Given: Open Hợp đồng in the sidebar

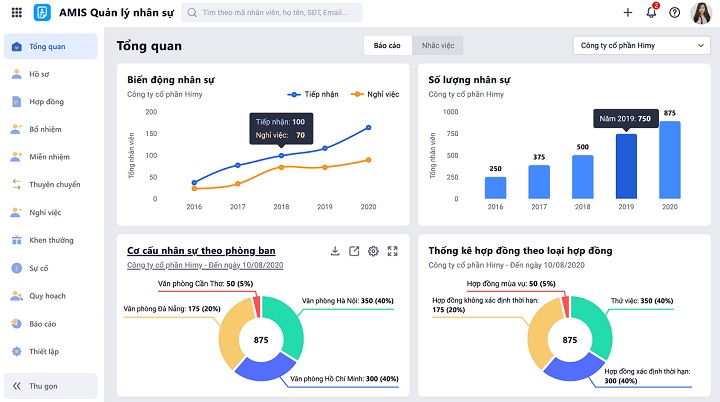Looking at the screenshot, I should (x=51, y=102).
